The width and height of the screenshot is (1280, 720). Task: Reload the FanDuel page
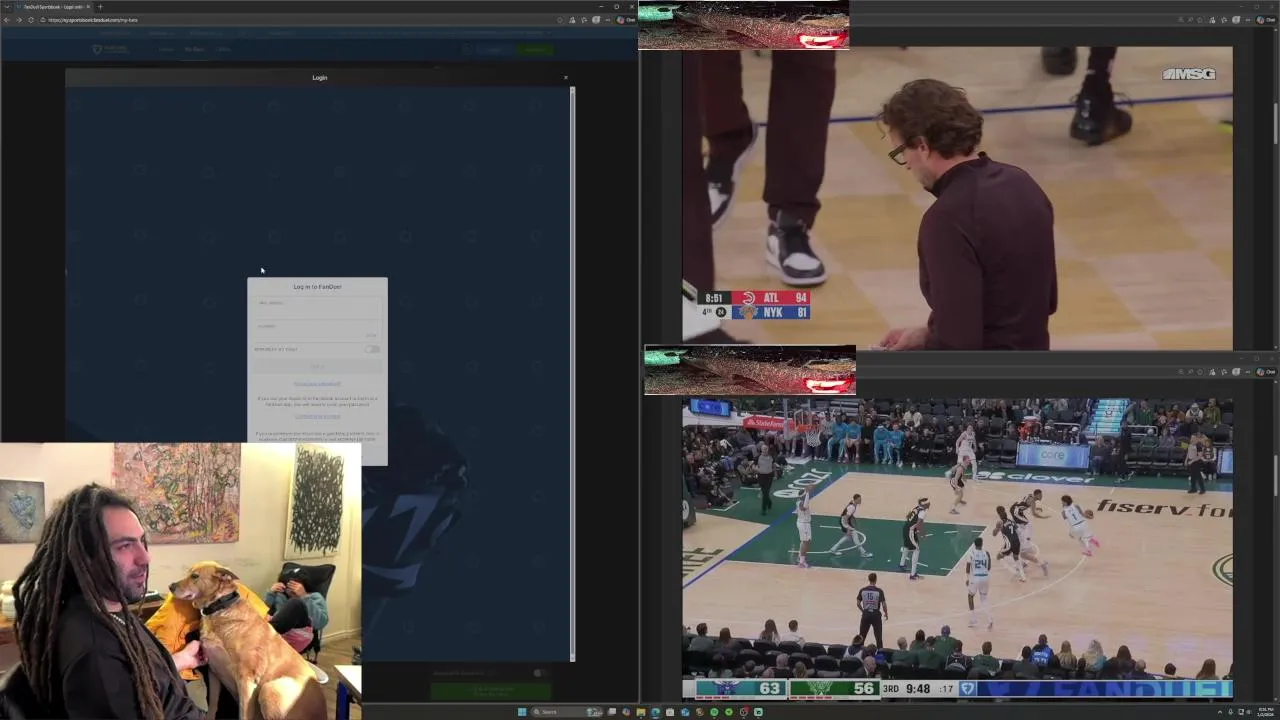click(x=30, y=20)
